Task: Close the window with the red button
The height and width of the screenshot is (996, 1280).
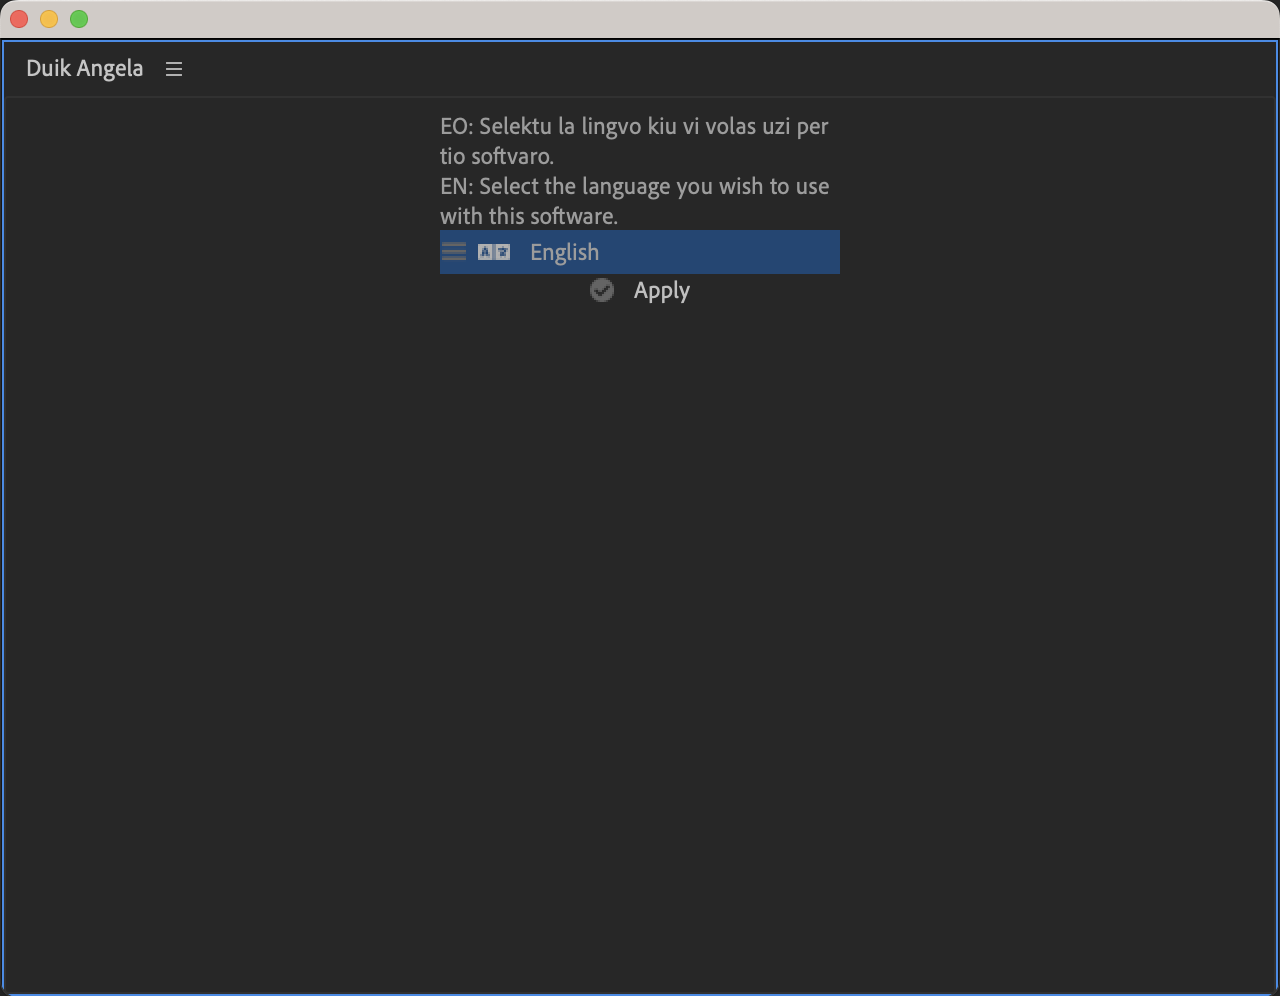Action: tap(19, 19)
